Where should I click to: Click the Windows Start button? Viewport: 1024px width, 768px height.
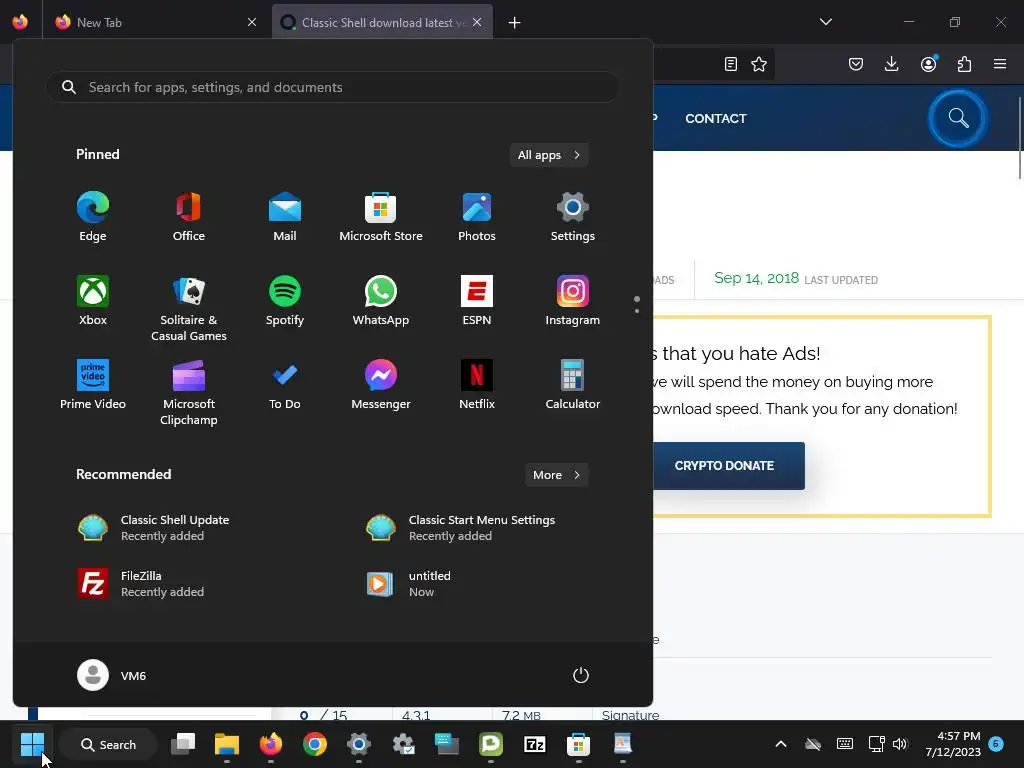[32, 744]
